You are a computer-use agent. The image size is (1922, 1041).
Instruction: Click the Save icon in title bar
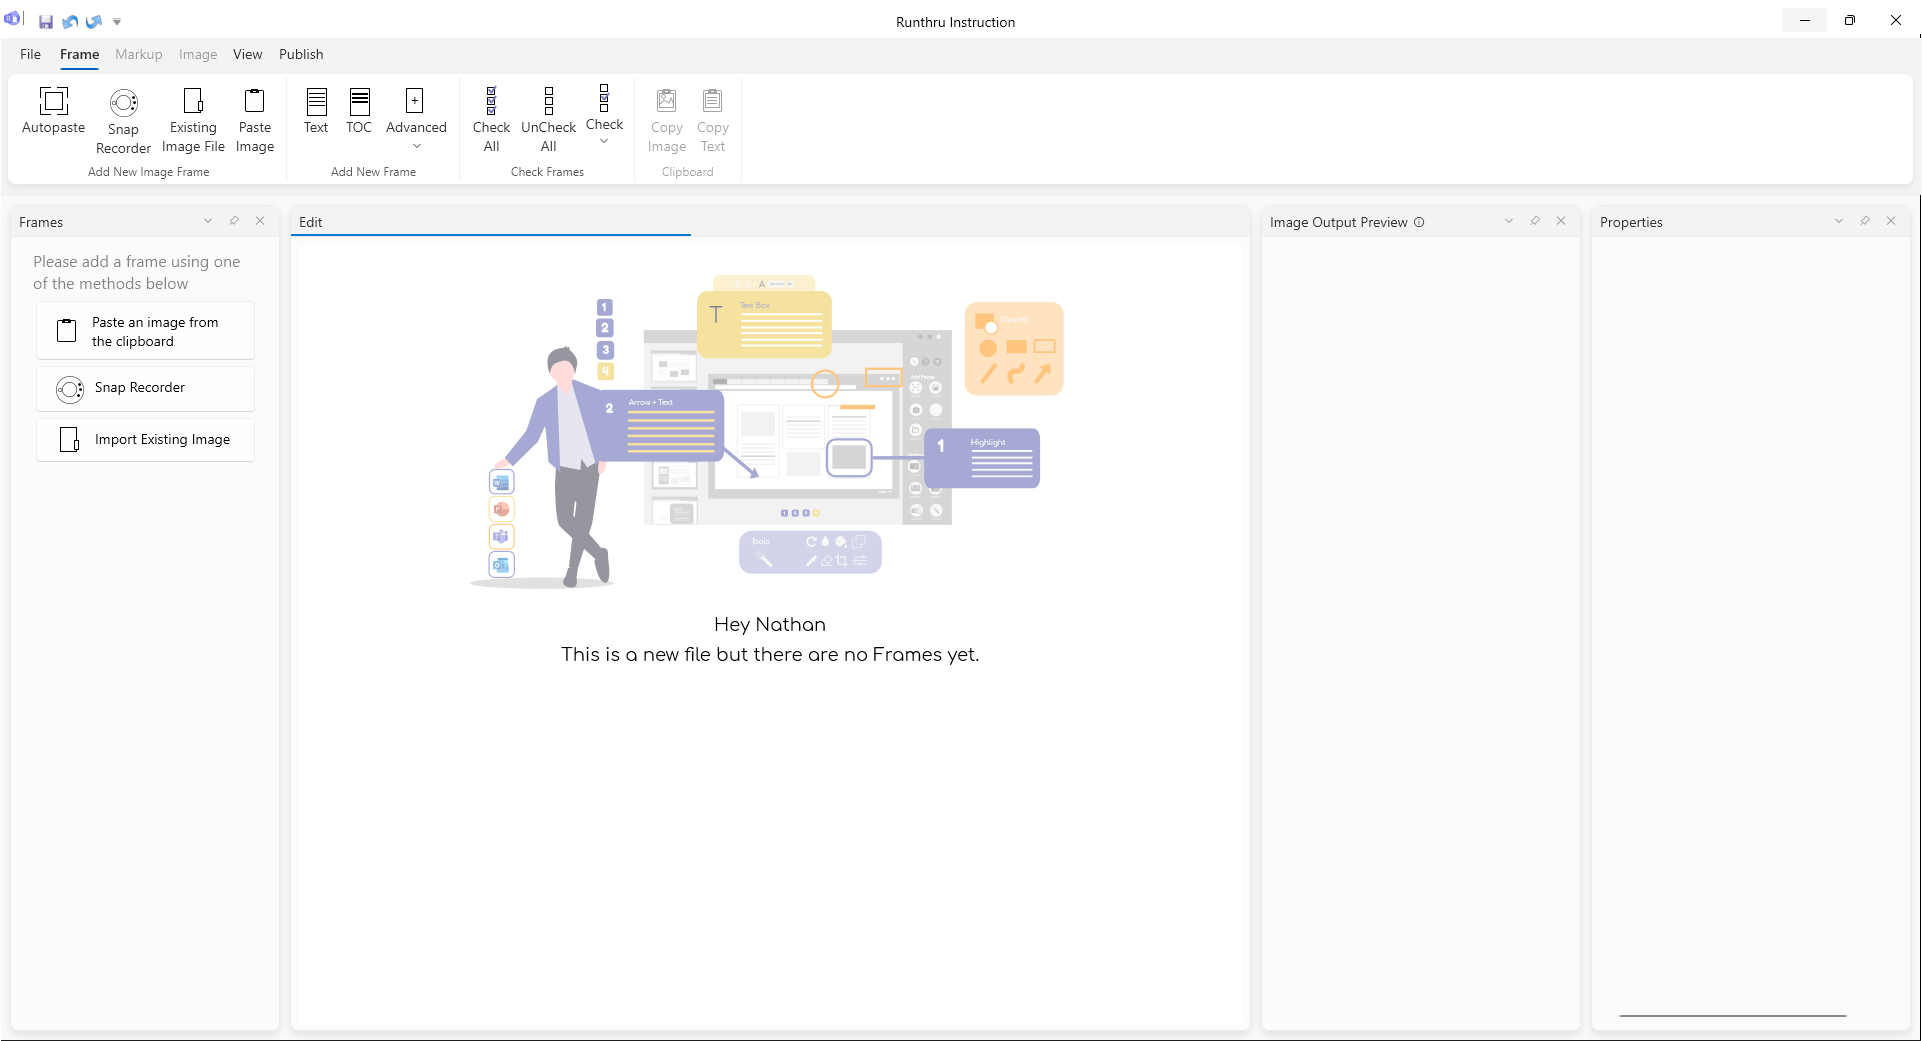click(x=46, y=21)
